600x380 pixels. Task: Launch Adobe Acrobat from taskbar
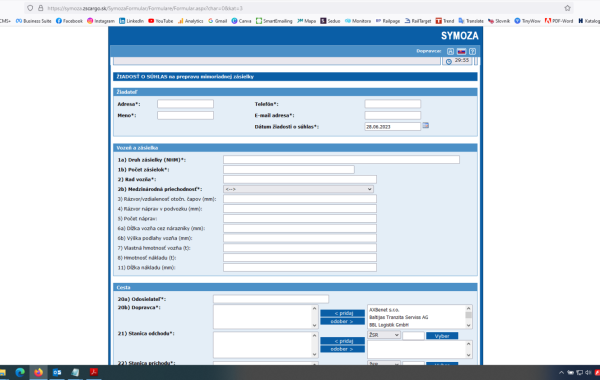94,372
